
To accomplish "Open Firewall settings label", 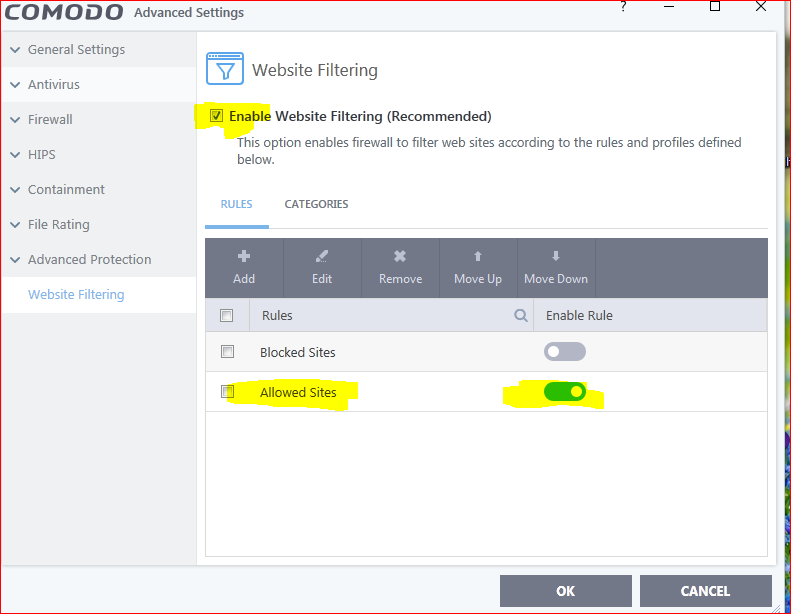I will pyautogui.click(x=50, y=120).
